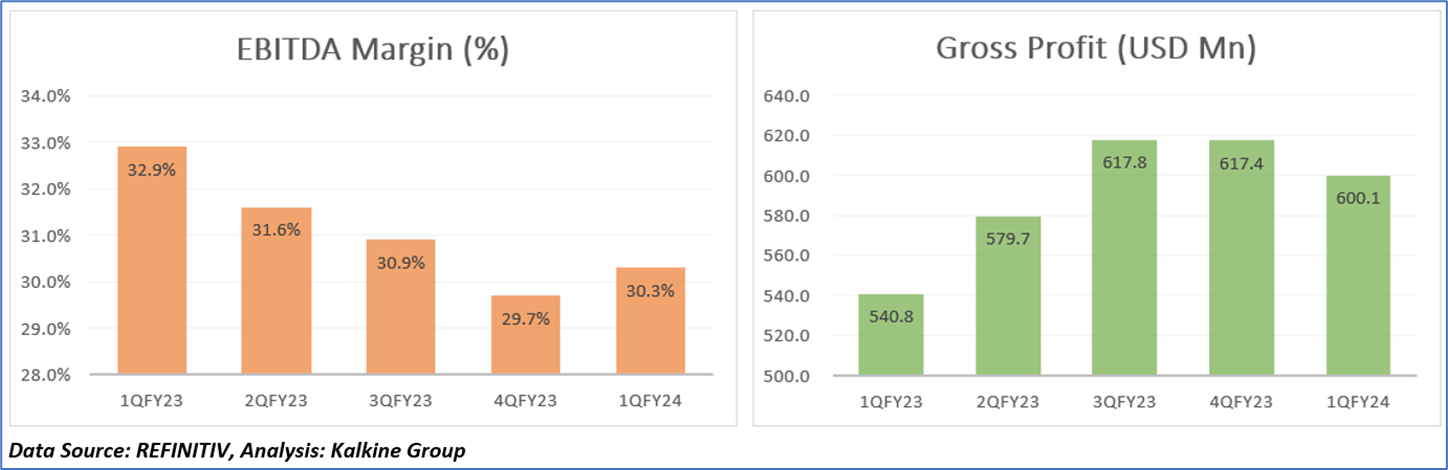Click the 34.0% axis label on EBITDA chart

[50, 97]
